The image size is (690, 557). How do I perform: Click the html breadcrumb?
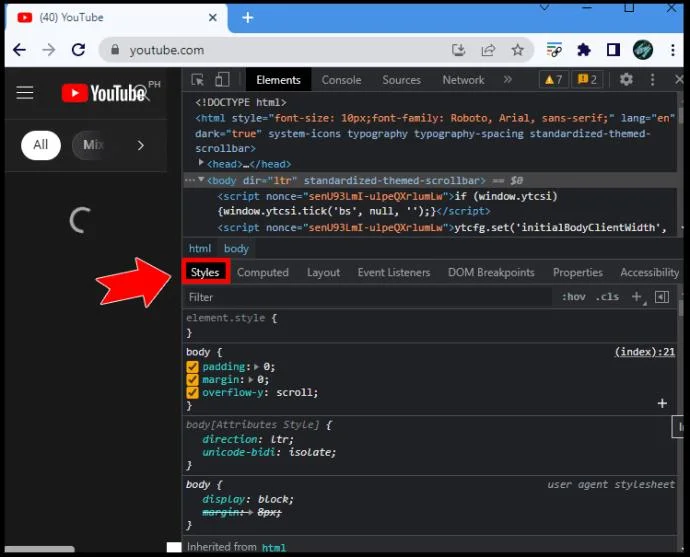point(200,249)
